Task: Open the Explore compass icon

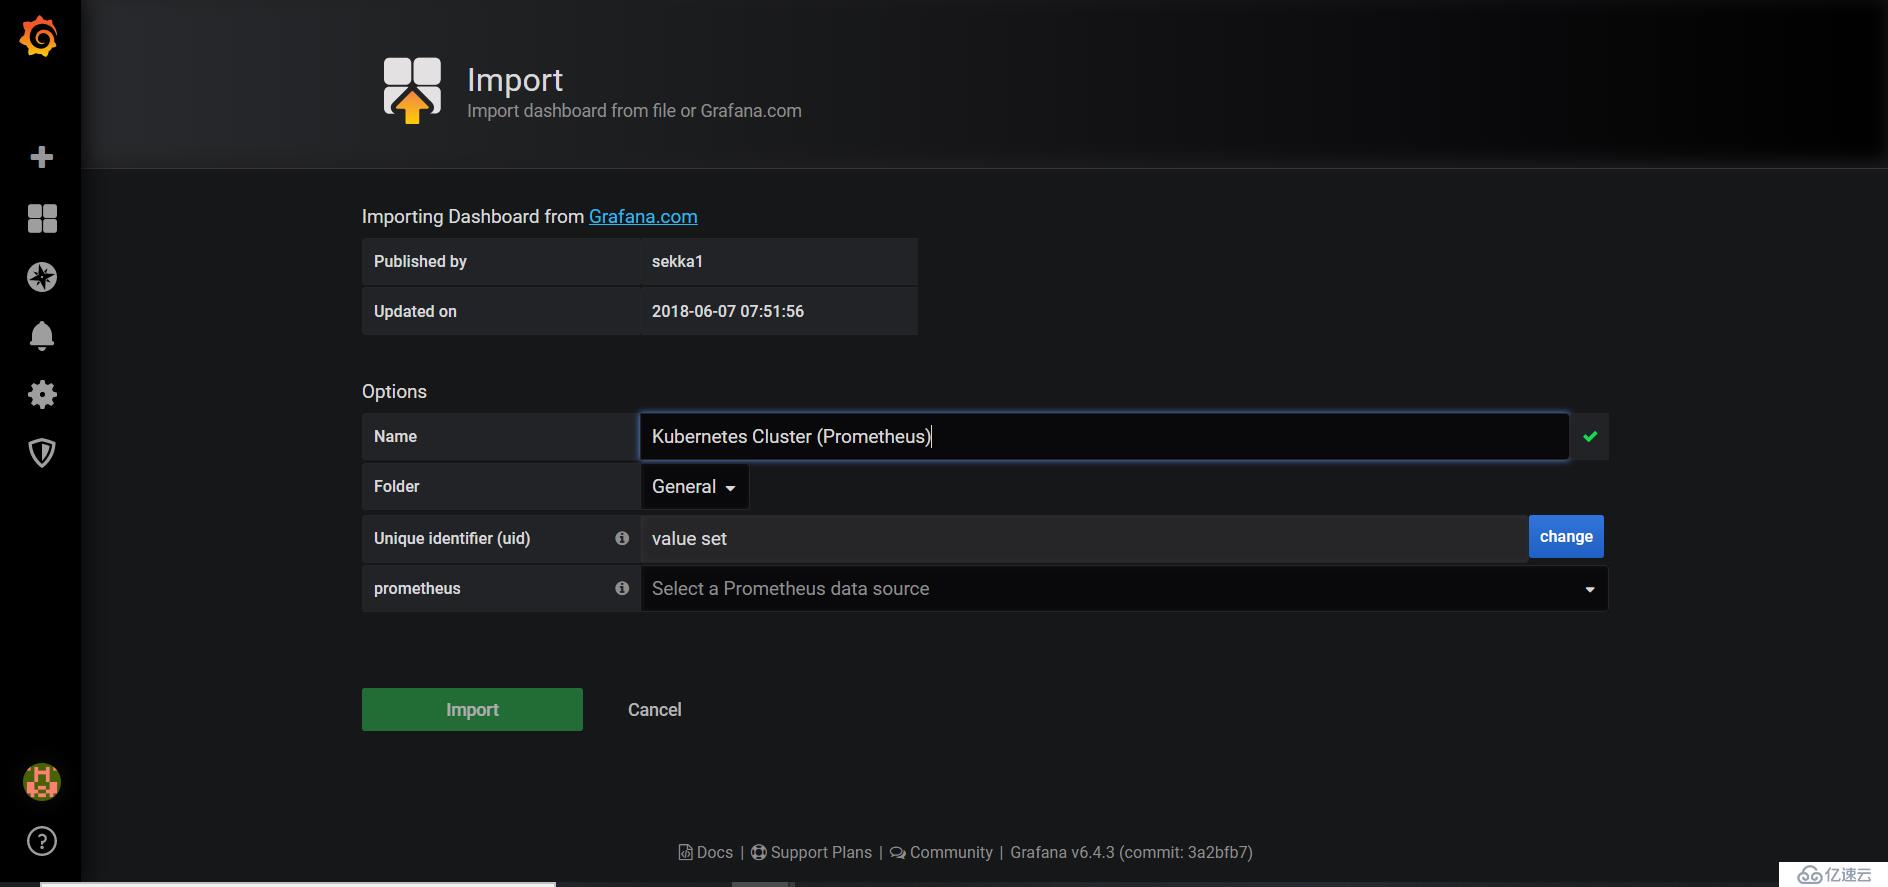Action: 42,277
